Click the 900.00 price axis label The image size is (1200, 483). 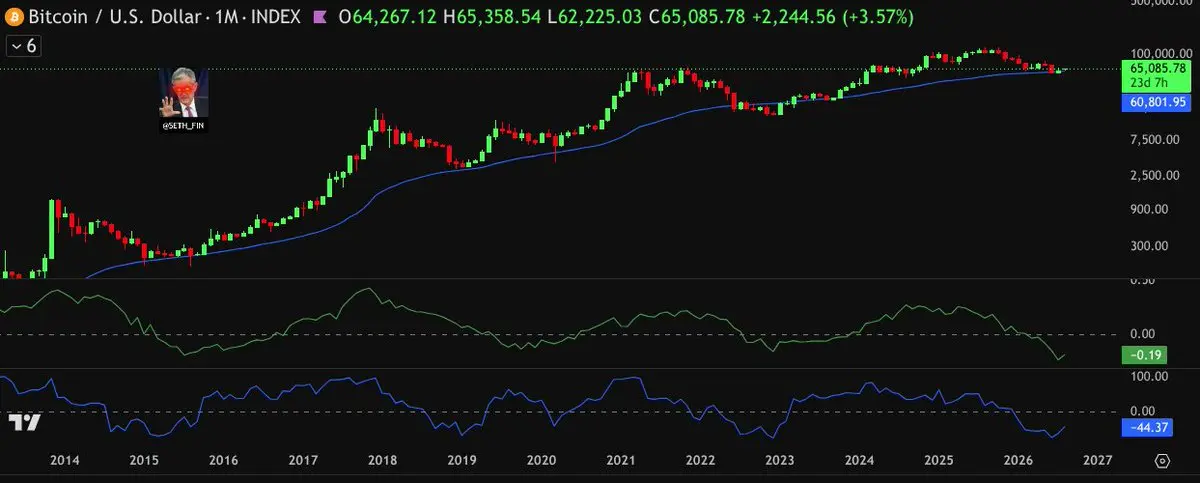(1151, 209)
